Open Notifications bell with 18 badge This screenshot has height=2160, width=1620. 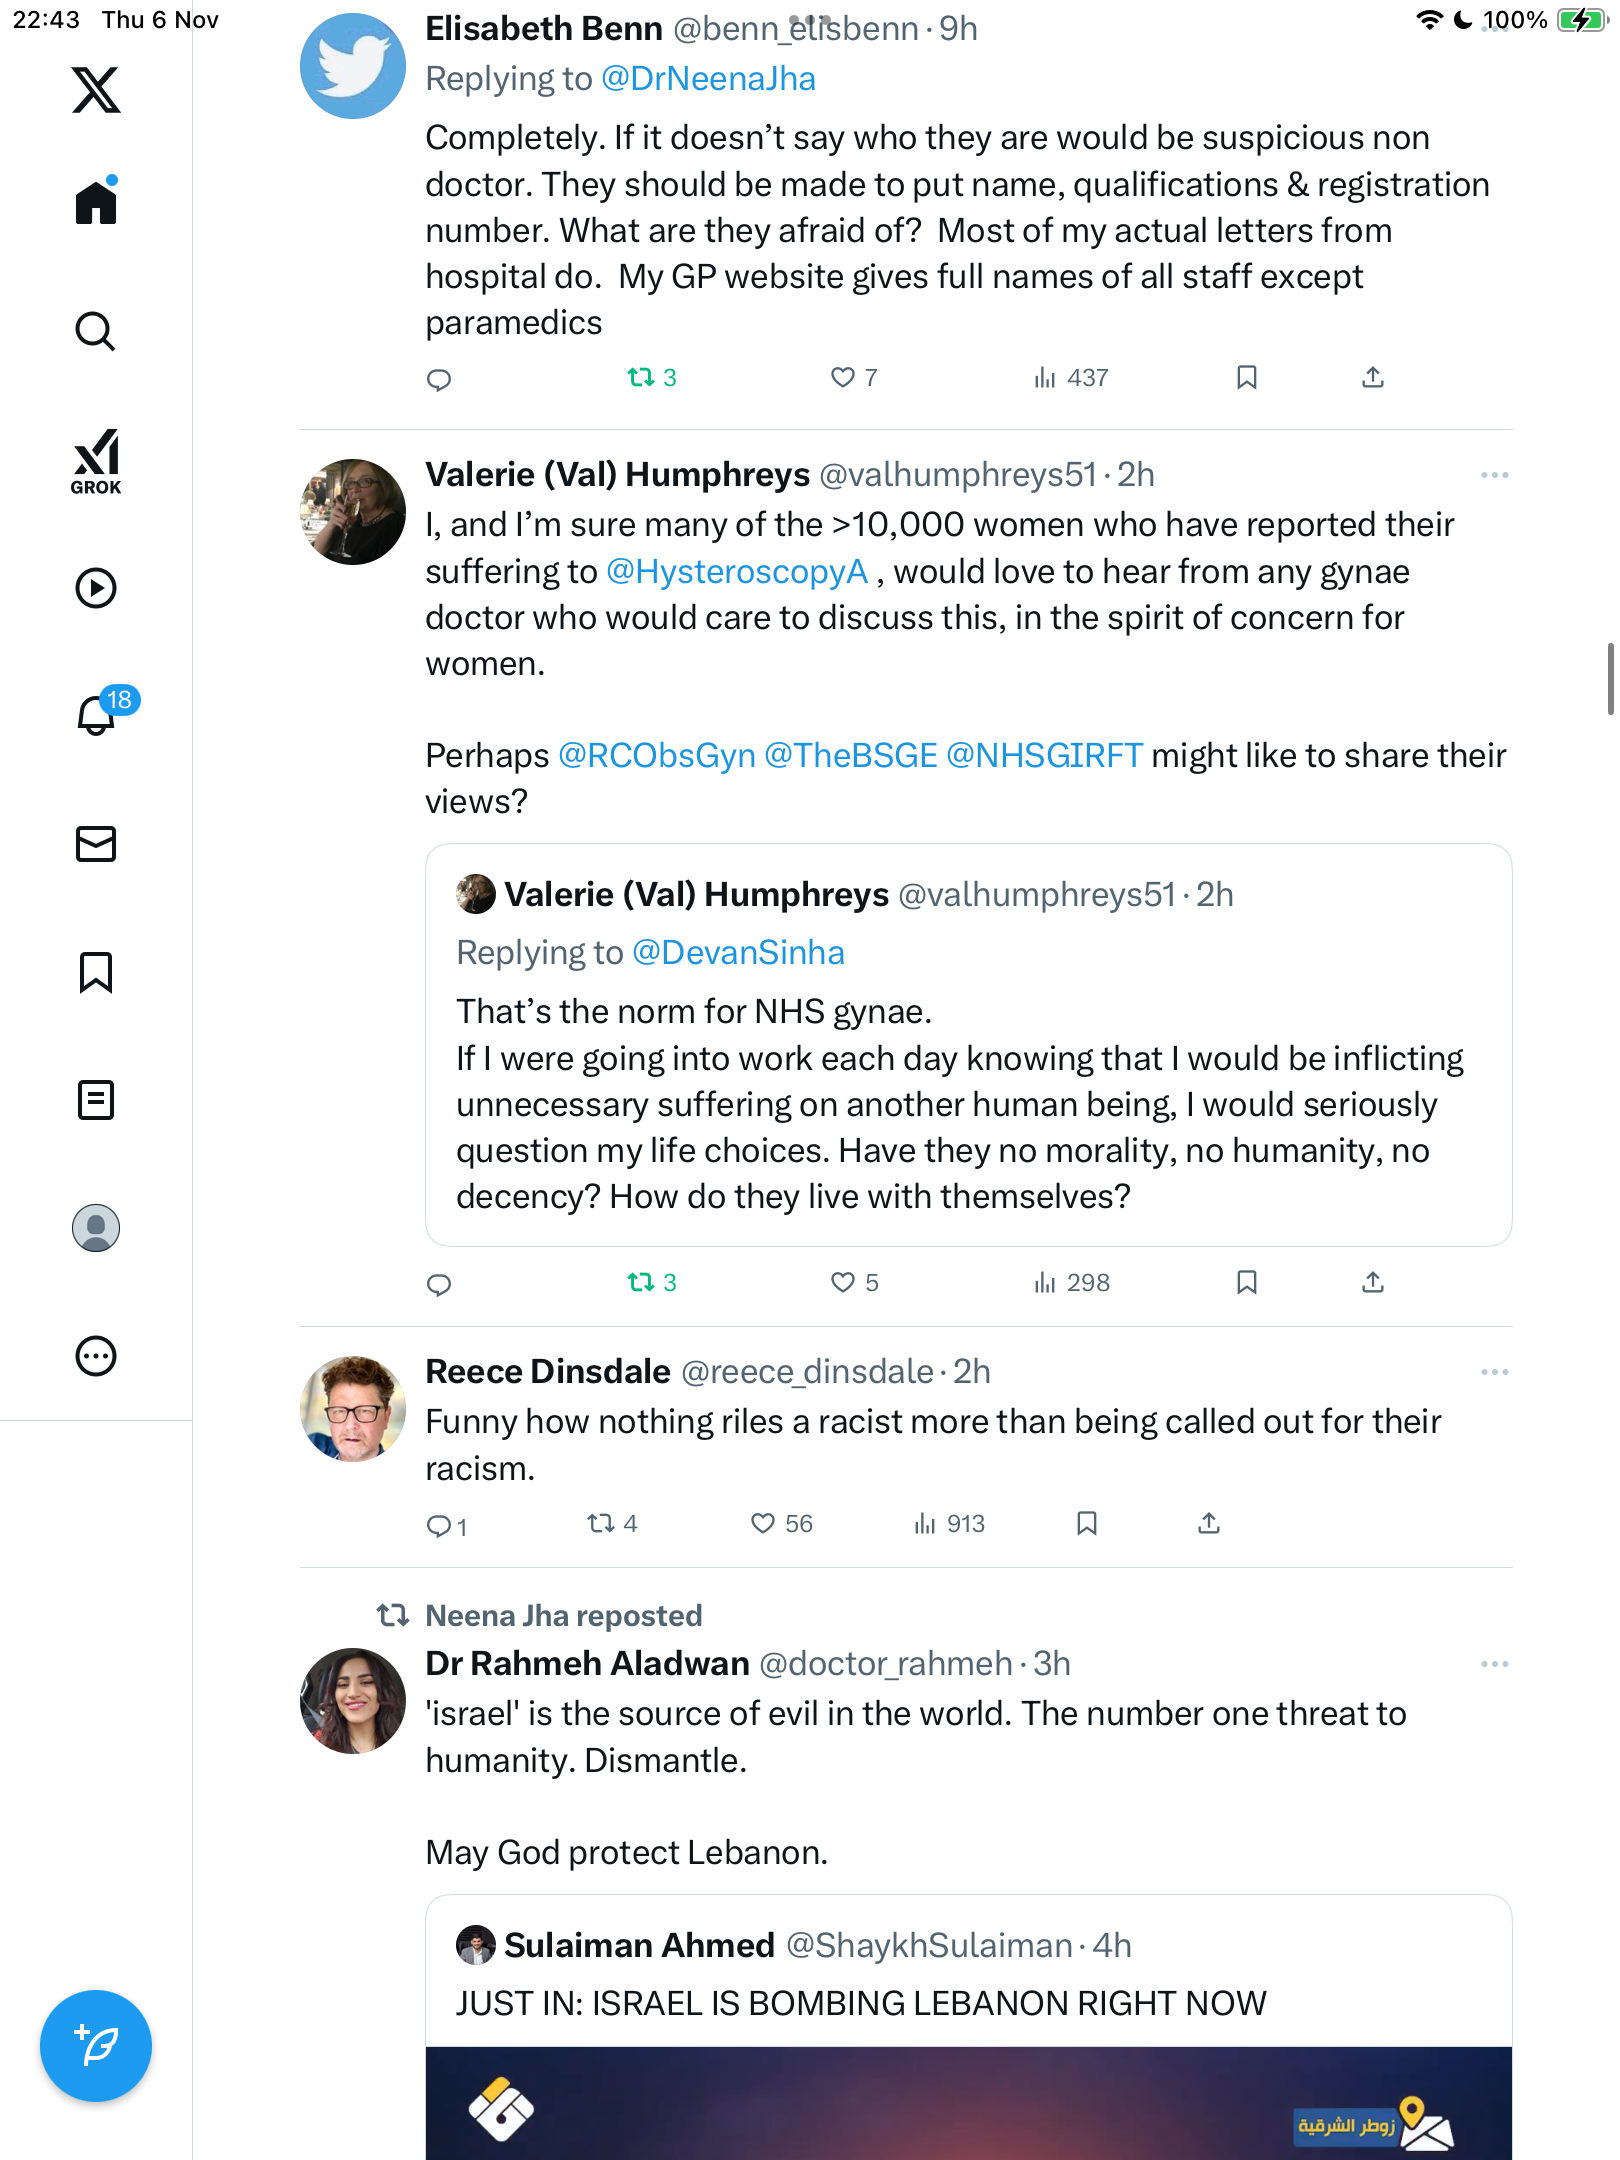tap(98, 715)
